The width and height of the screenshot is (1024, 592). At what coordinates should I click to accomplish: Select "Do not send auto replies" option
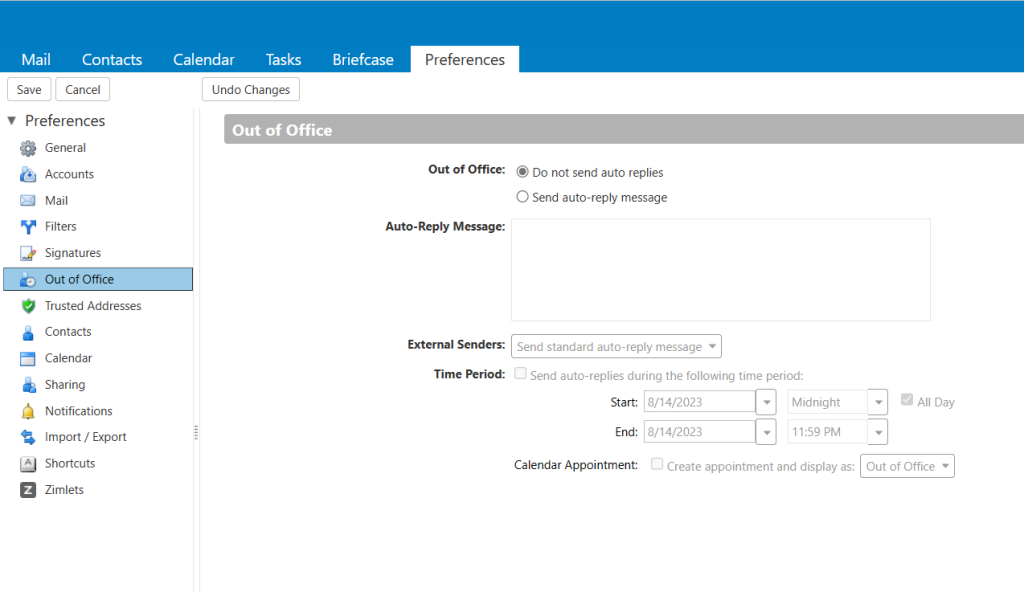522,172
